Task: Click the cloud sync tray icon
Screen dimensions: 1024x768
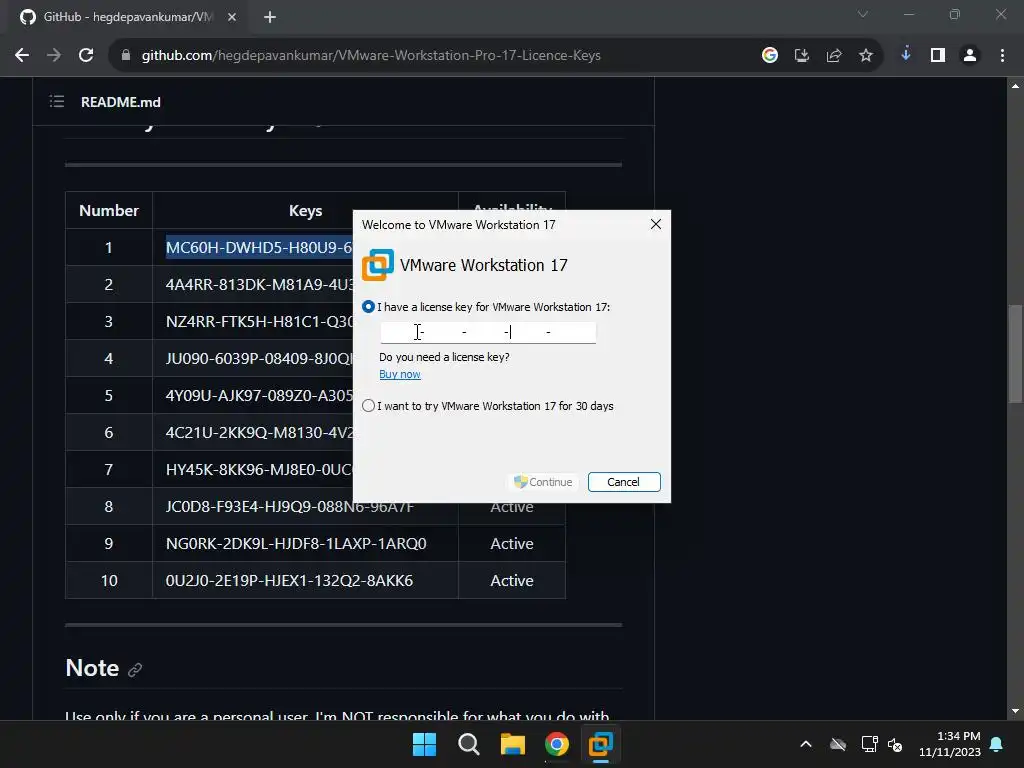Action: (838, 744)
